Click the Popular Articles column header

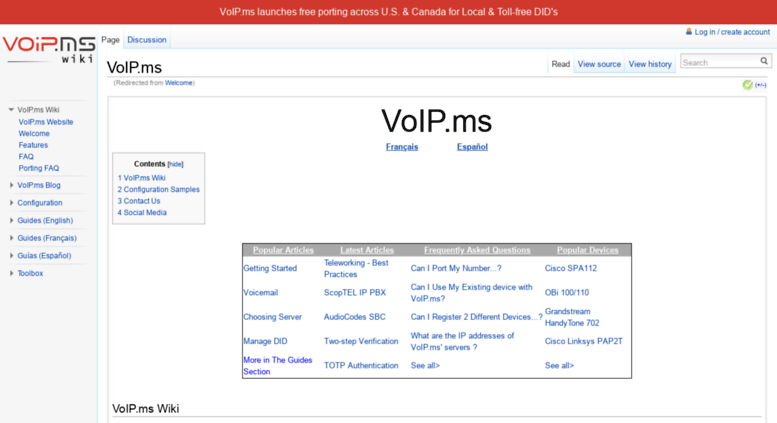283,250
